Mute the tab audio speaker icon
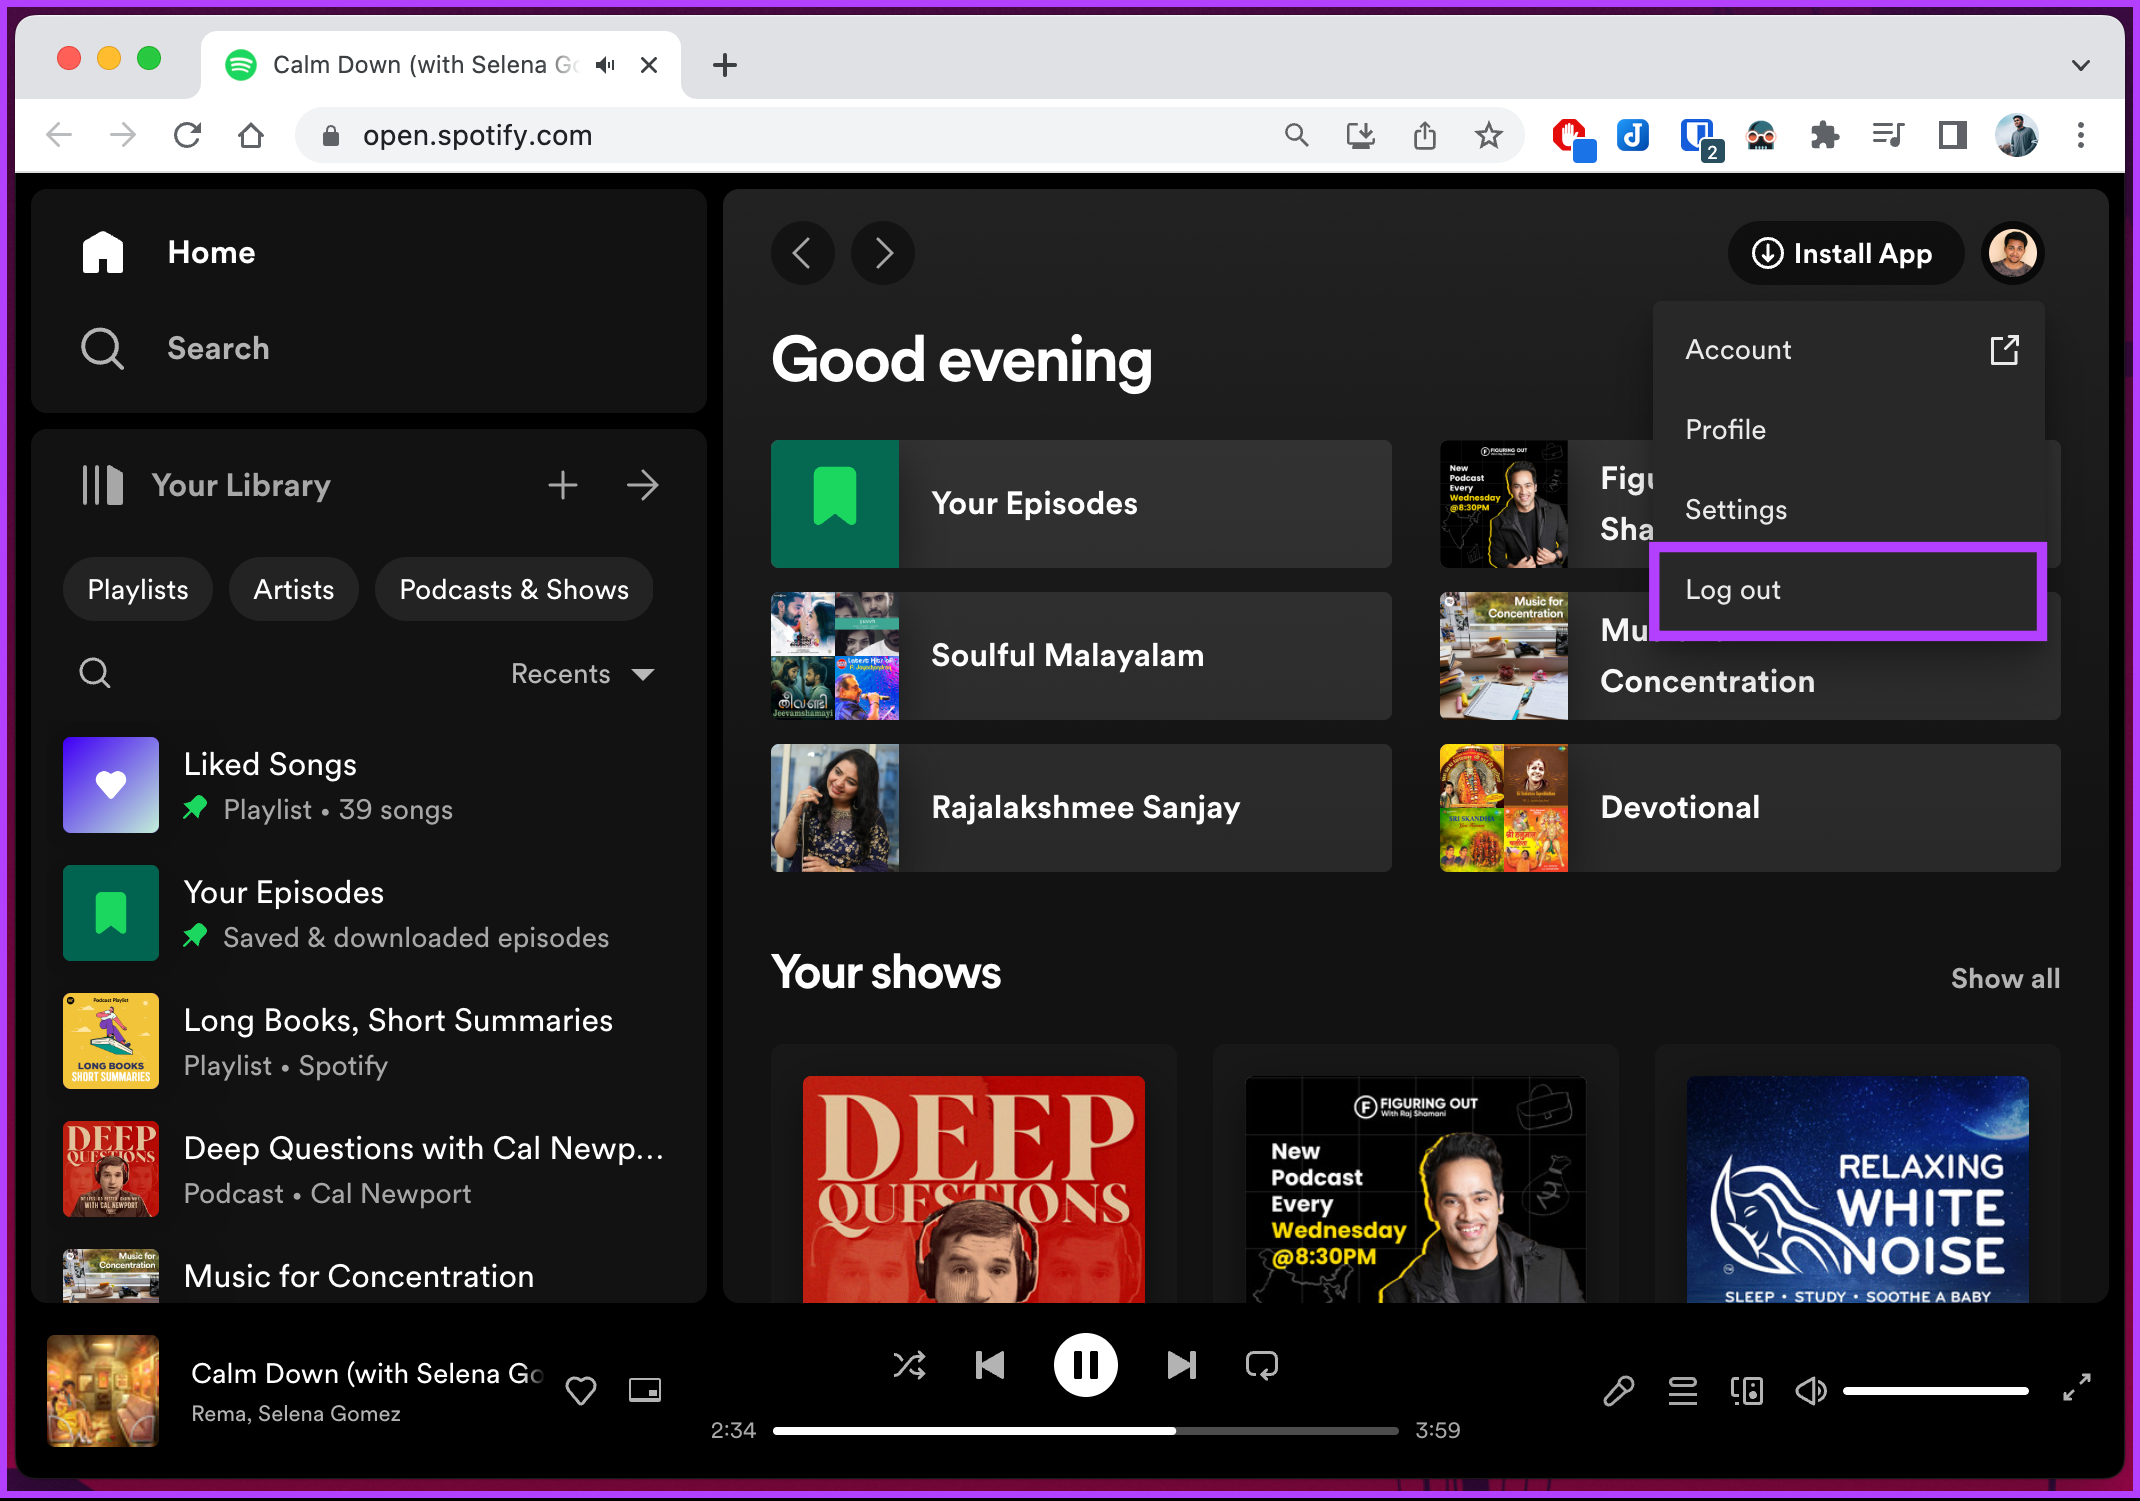The width and height of the screenshot is (2140, 1501). [x=605, y=65]
